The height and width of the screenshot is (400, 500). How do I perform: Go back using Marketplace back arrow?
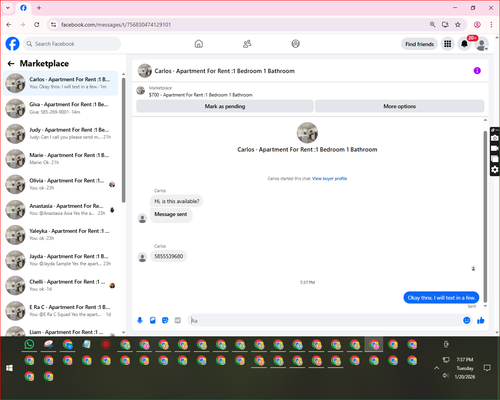pos(11,63)
